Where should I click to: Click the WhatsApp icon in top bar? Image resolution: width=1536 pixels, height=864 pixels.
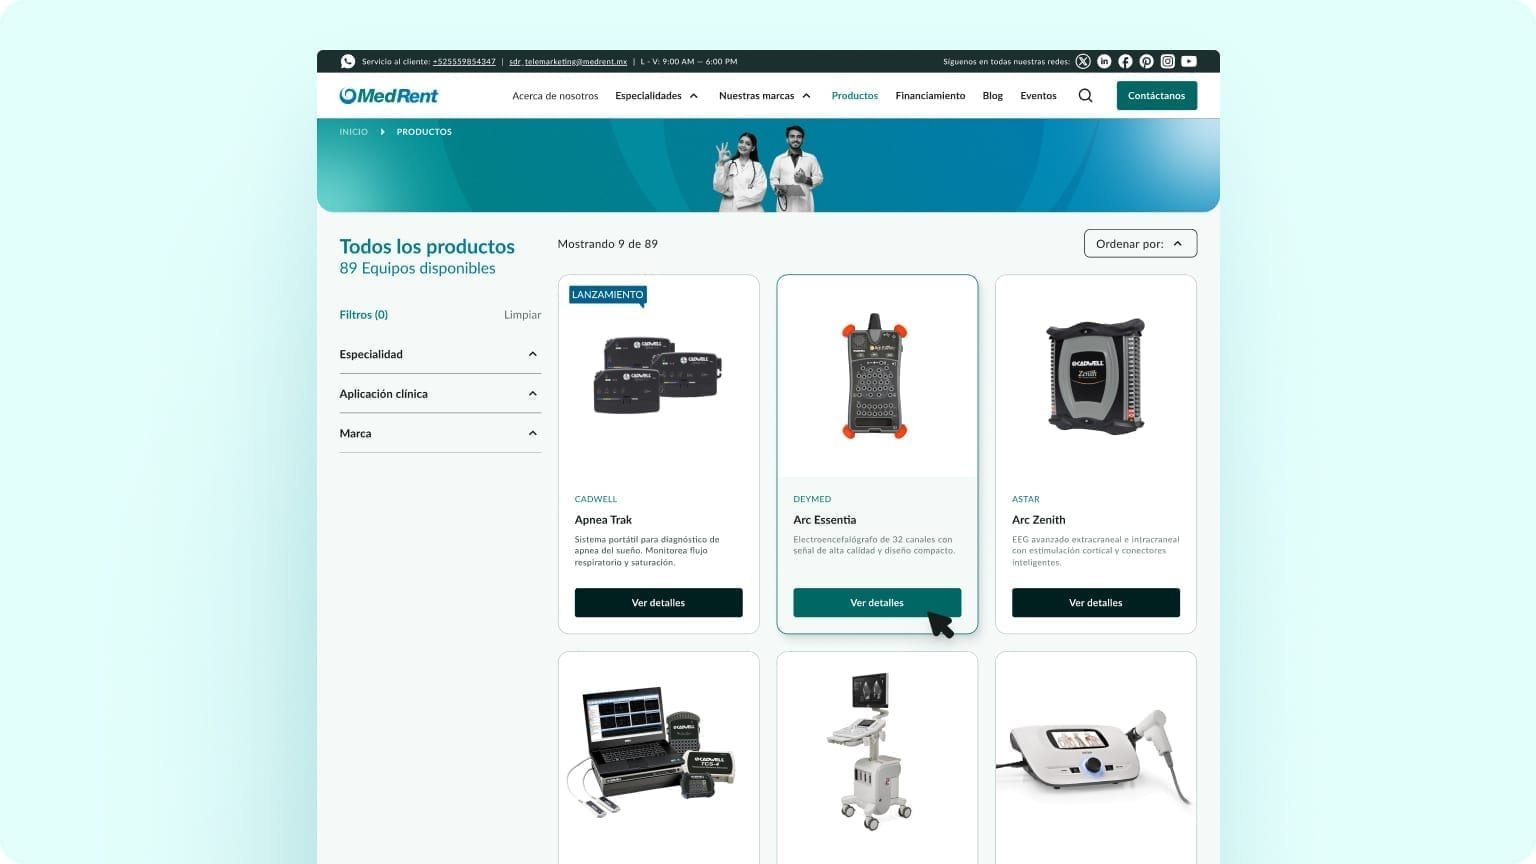point(347,61)
